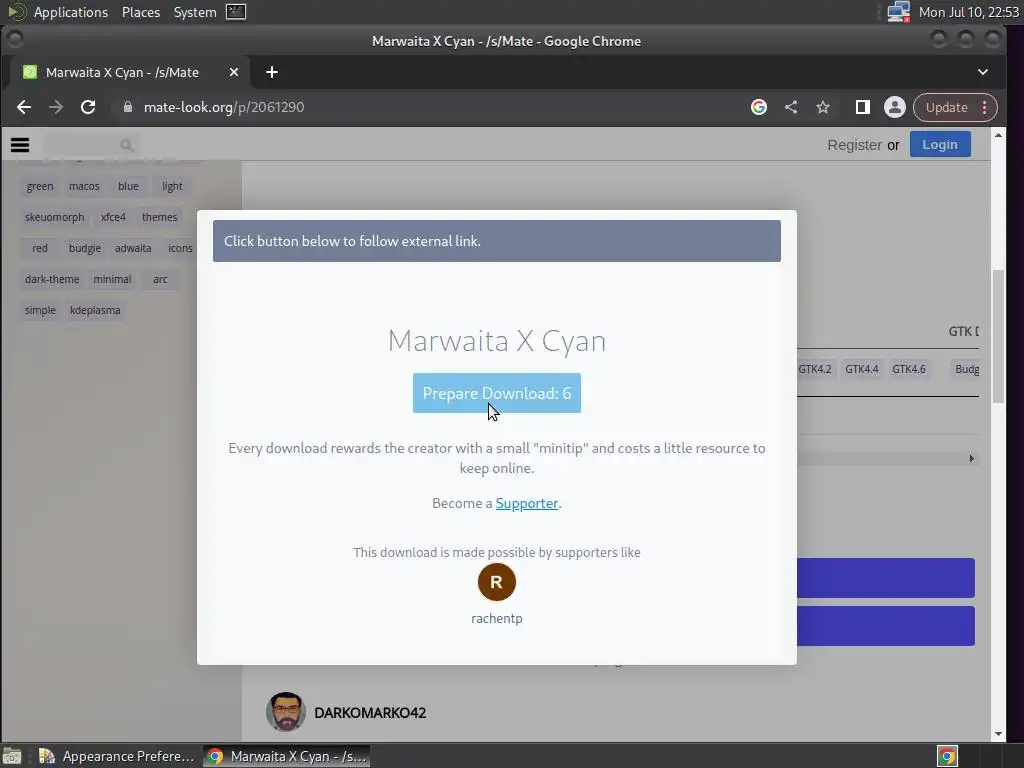Click the rachentp supporter avatar

click(497, 582)
